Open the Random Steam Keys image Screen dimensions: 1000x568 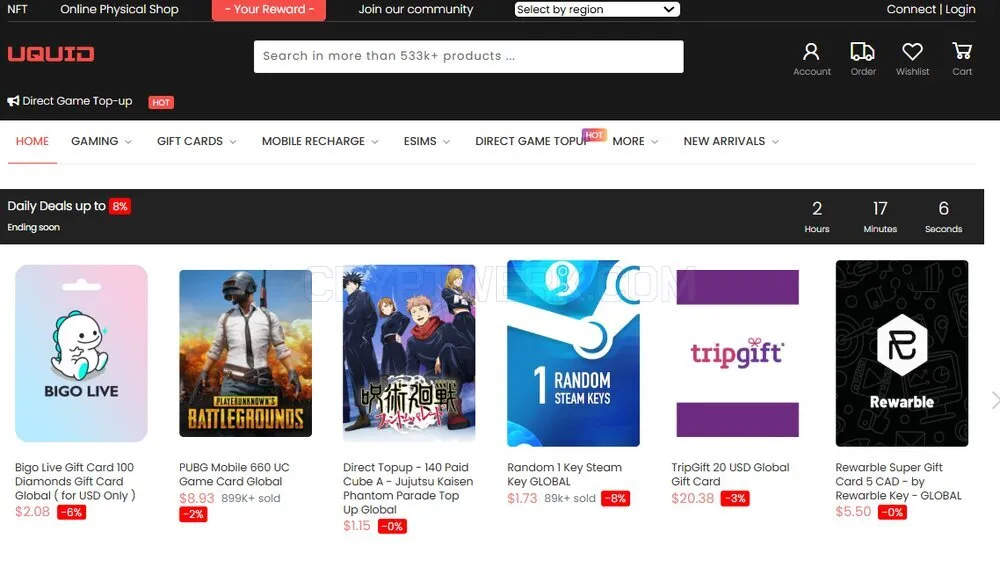(573, 353)
